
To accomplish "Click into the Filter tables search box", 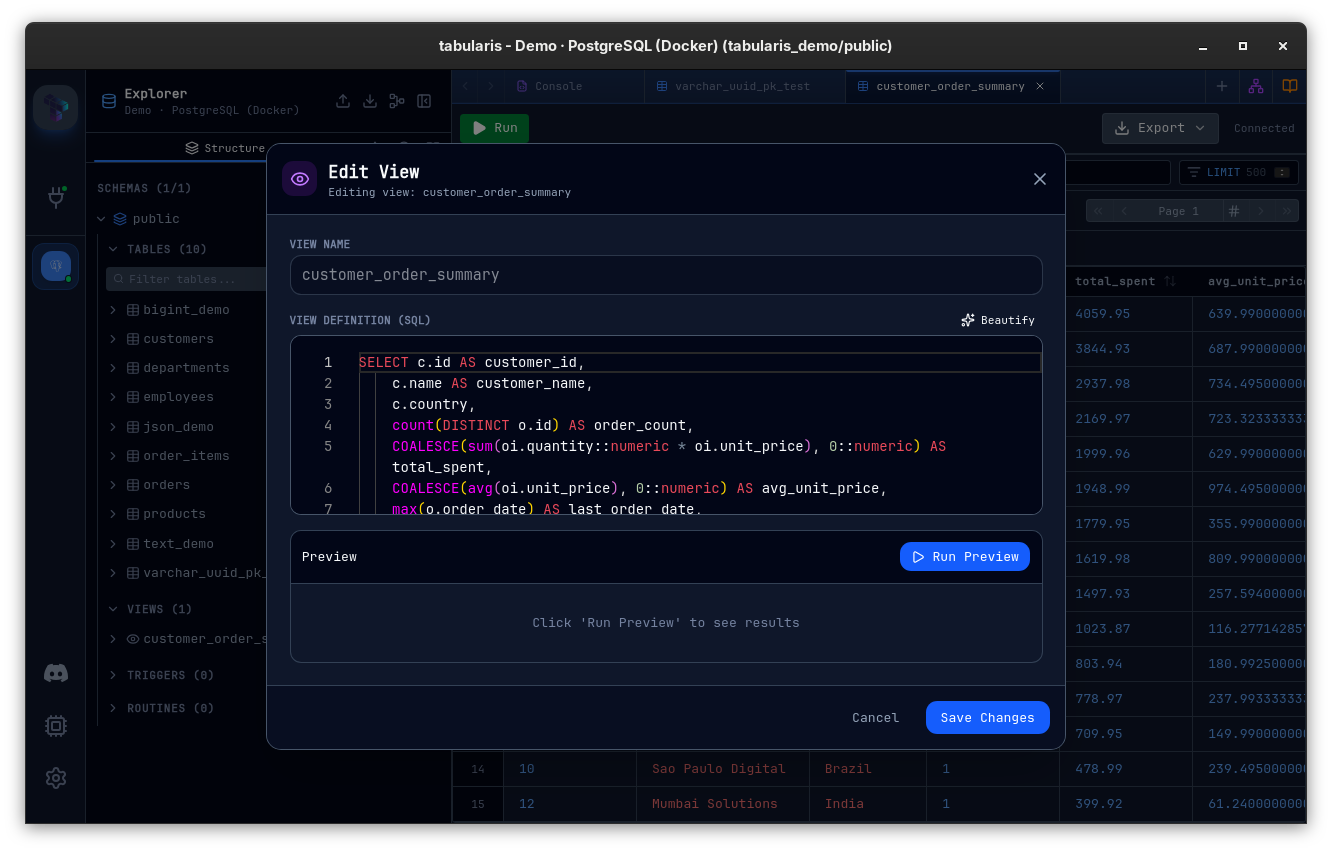I will [186, 279].
